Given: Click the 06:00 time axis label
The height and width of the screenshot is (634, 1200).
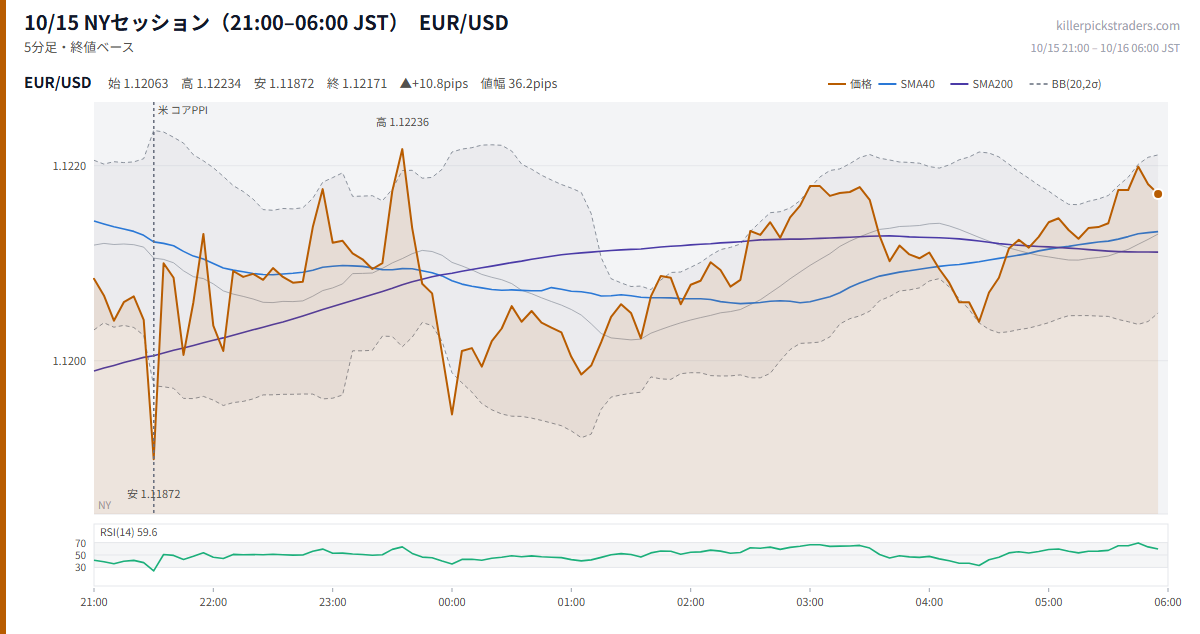Looking at the screenshot, I should (x=1167, y=602).
